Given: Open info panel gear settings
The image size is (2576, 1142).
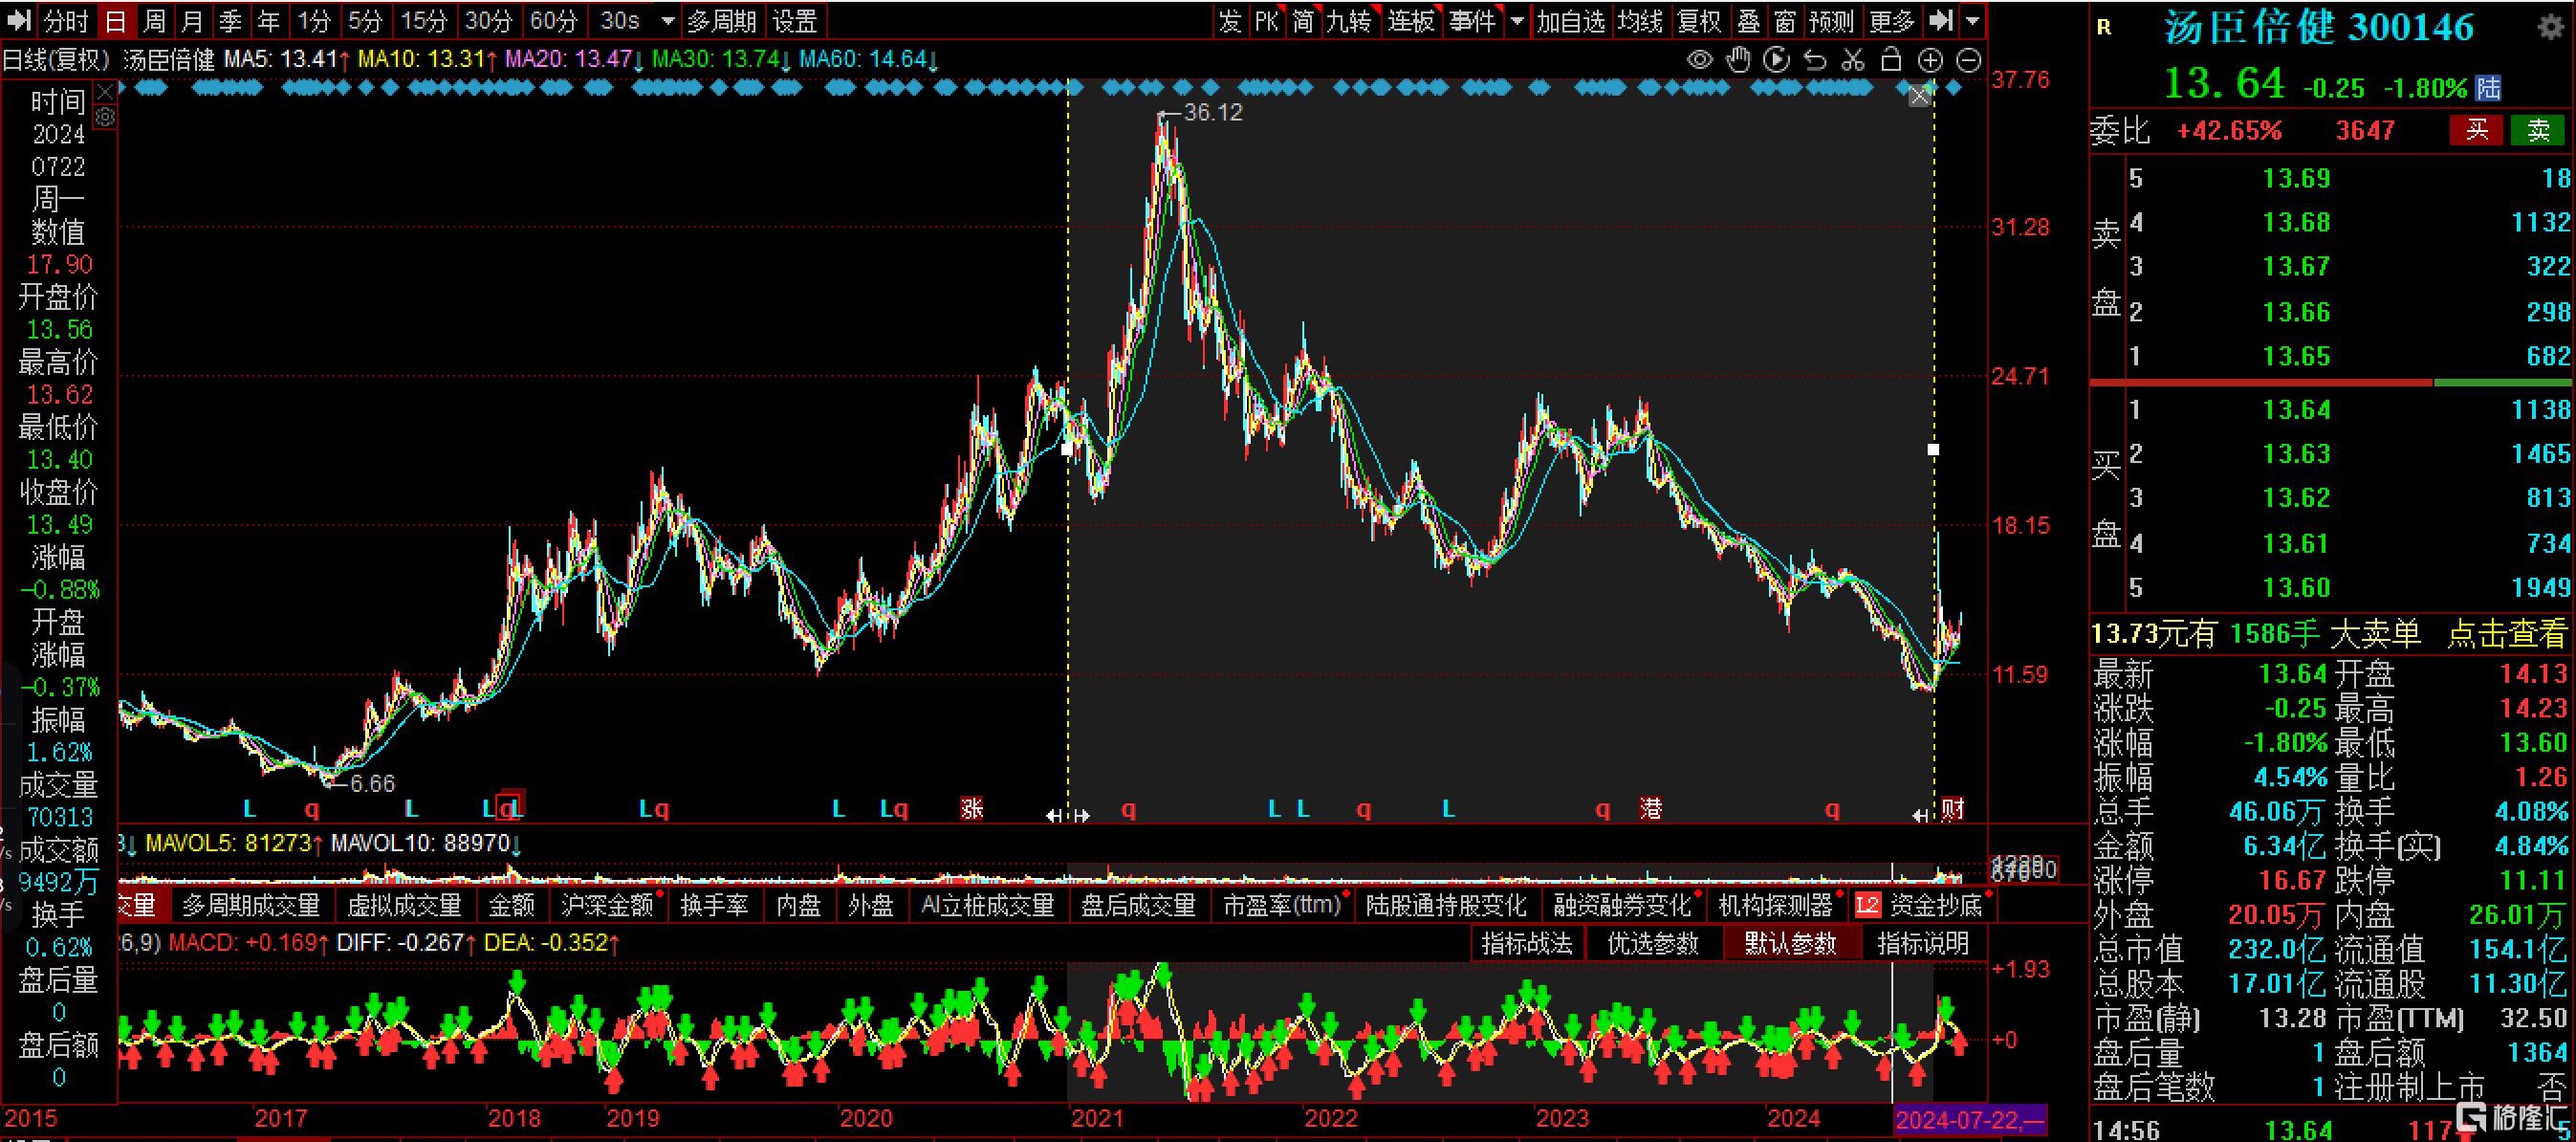Looking at the screenshot, I should [105, 118].
